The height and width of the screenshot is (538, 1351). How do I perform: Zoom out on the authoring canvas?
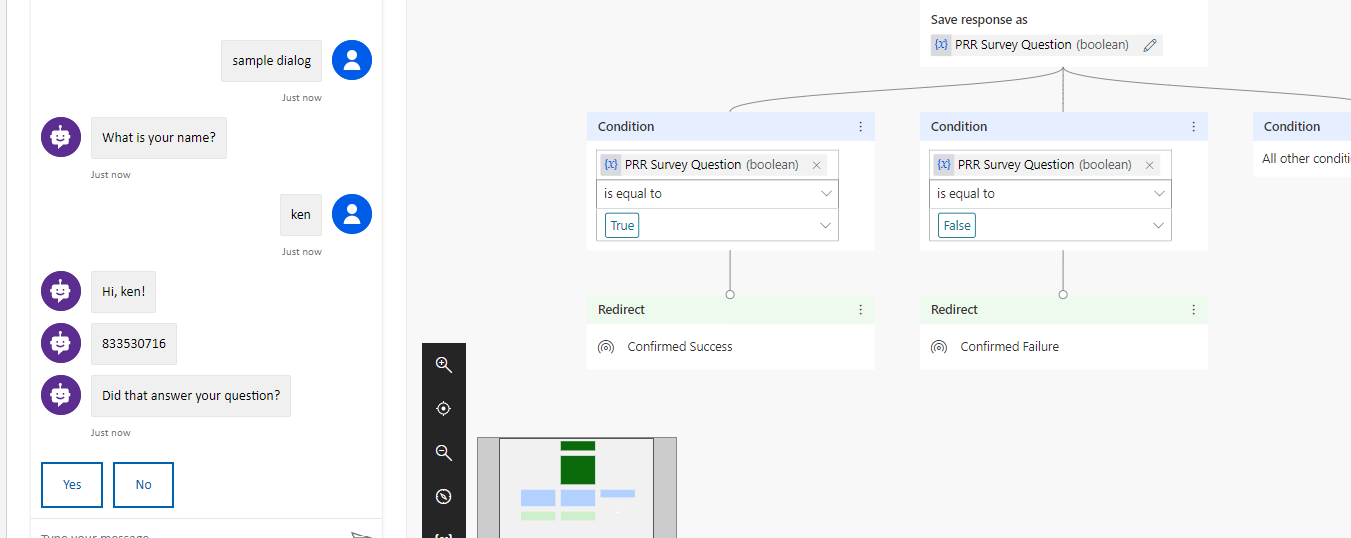[444, 453]
